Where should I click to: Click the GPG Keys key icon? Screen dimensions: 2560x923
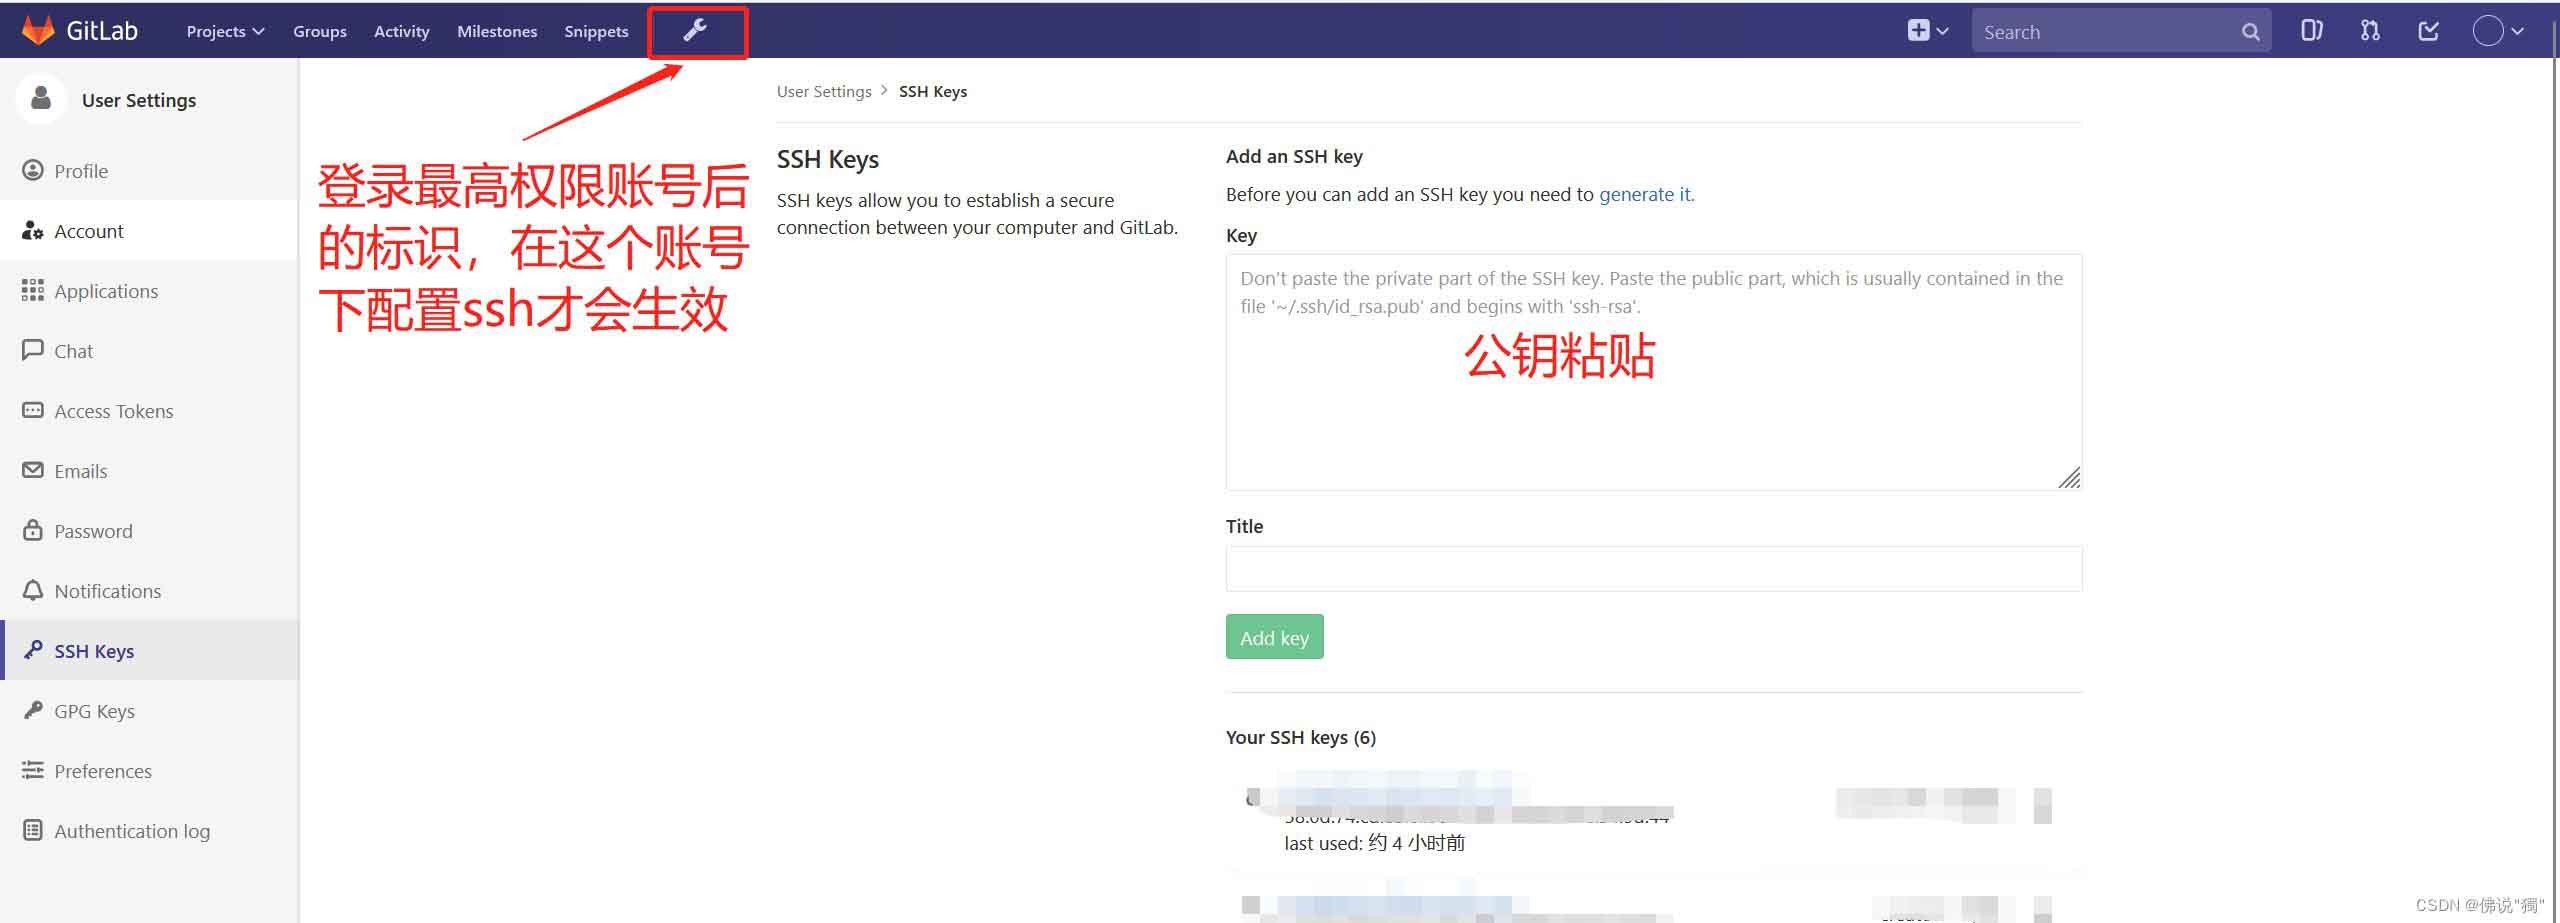(x=33, y=710)
